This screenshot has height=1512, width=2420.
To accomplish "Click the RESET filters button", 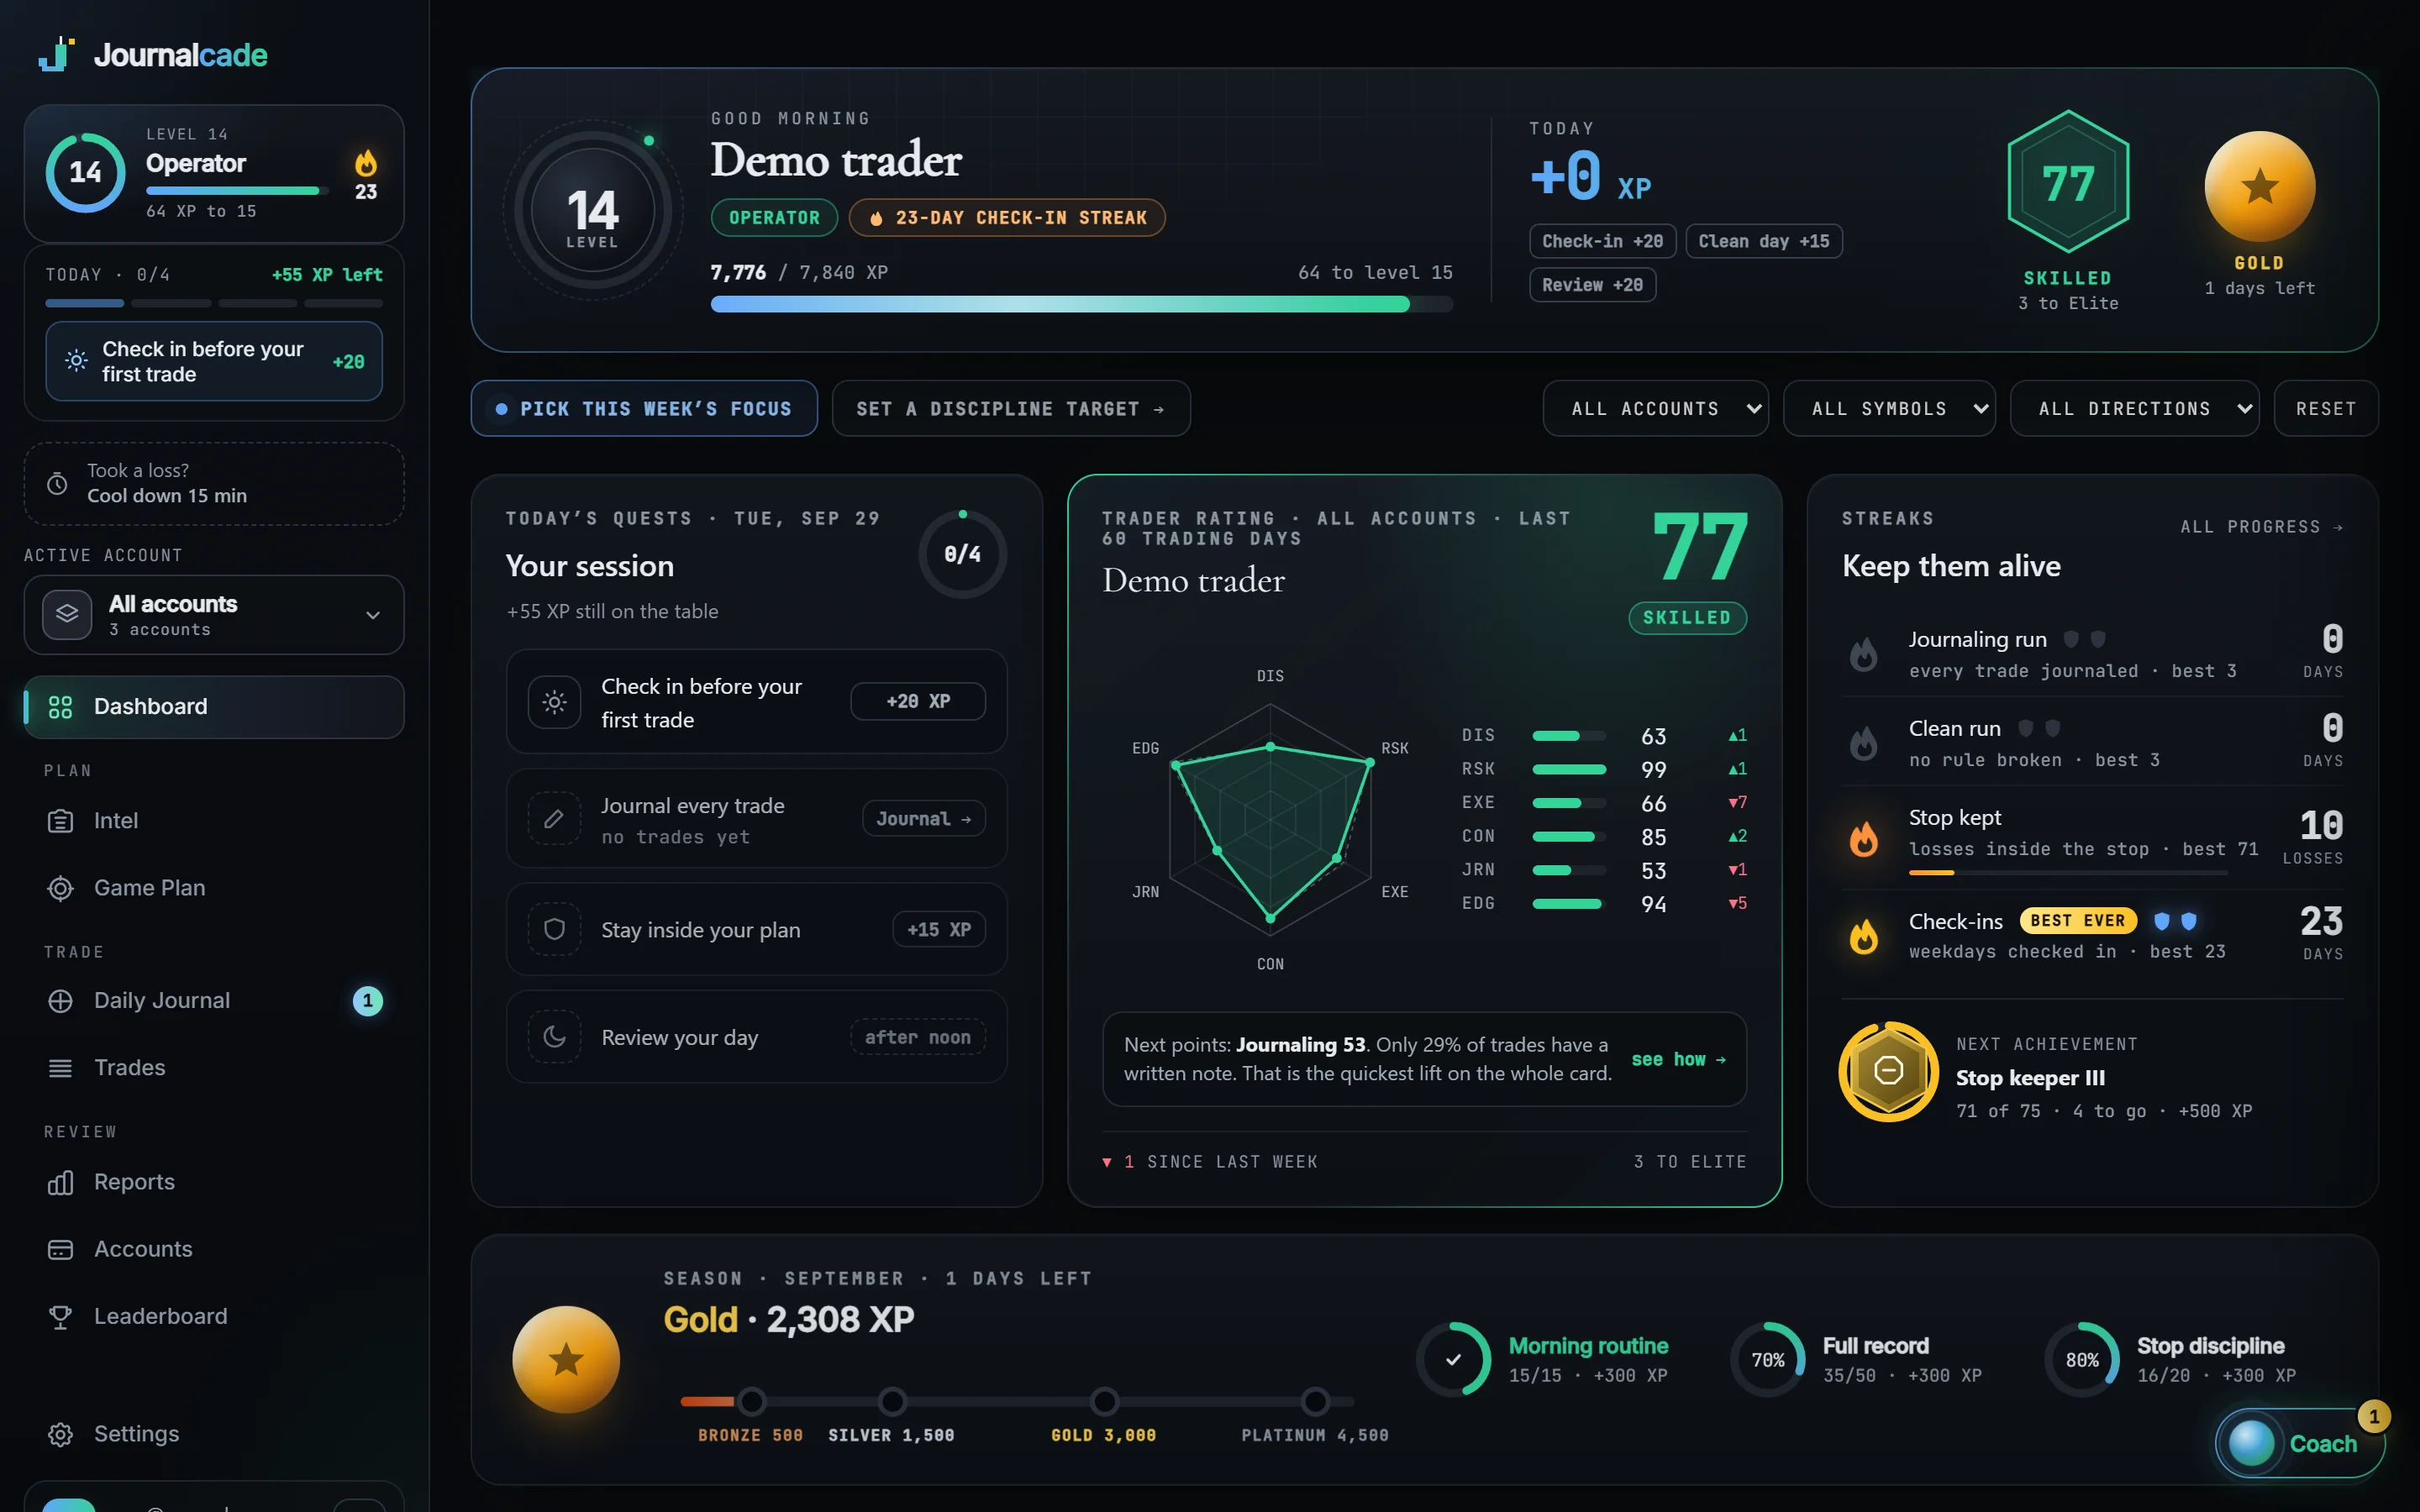I will 2326,408.
